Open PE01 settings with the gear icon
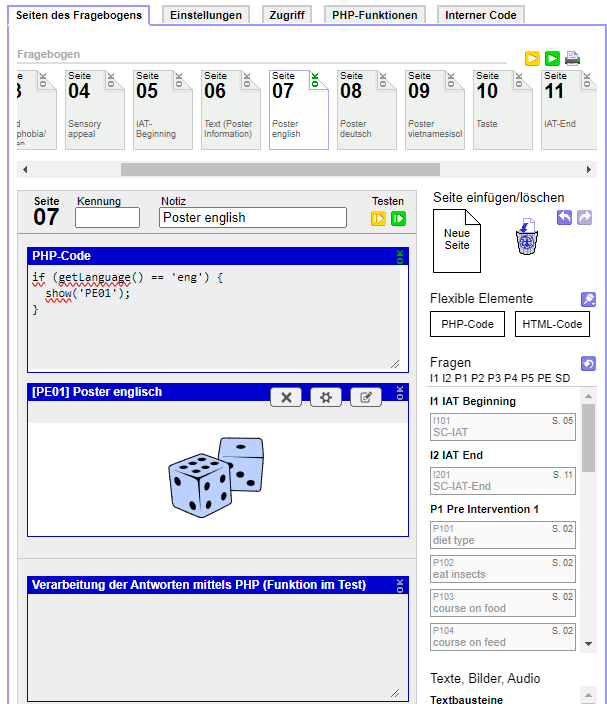 326,397
